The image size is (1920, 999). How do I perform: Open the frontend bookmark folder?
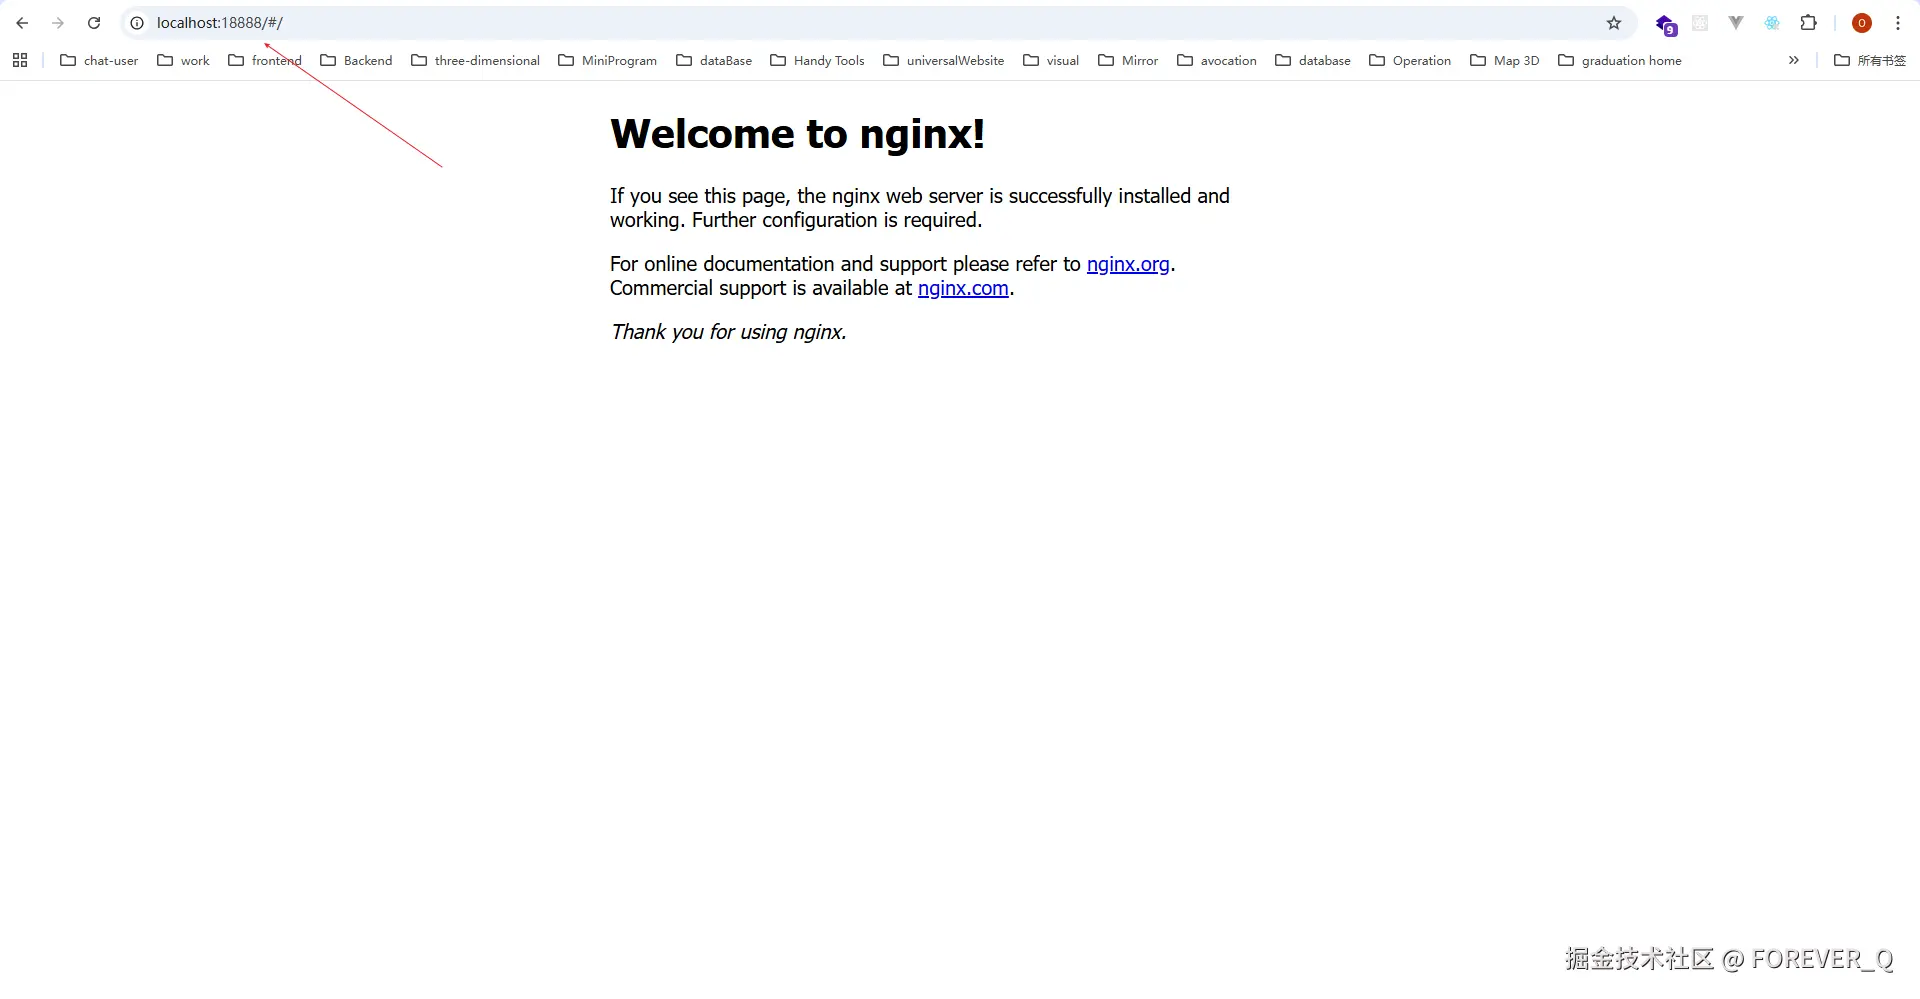point(265,60)
